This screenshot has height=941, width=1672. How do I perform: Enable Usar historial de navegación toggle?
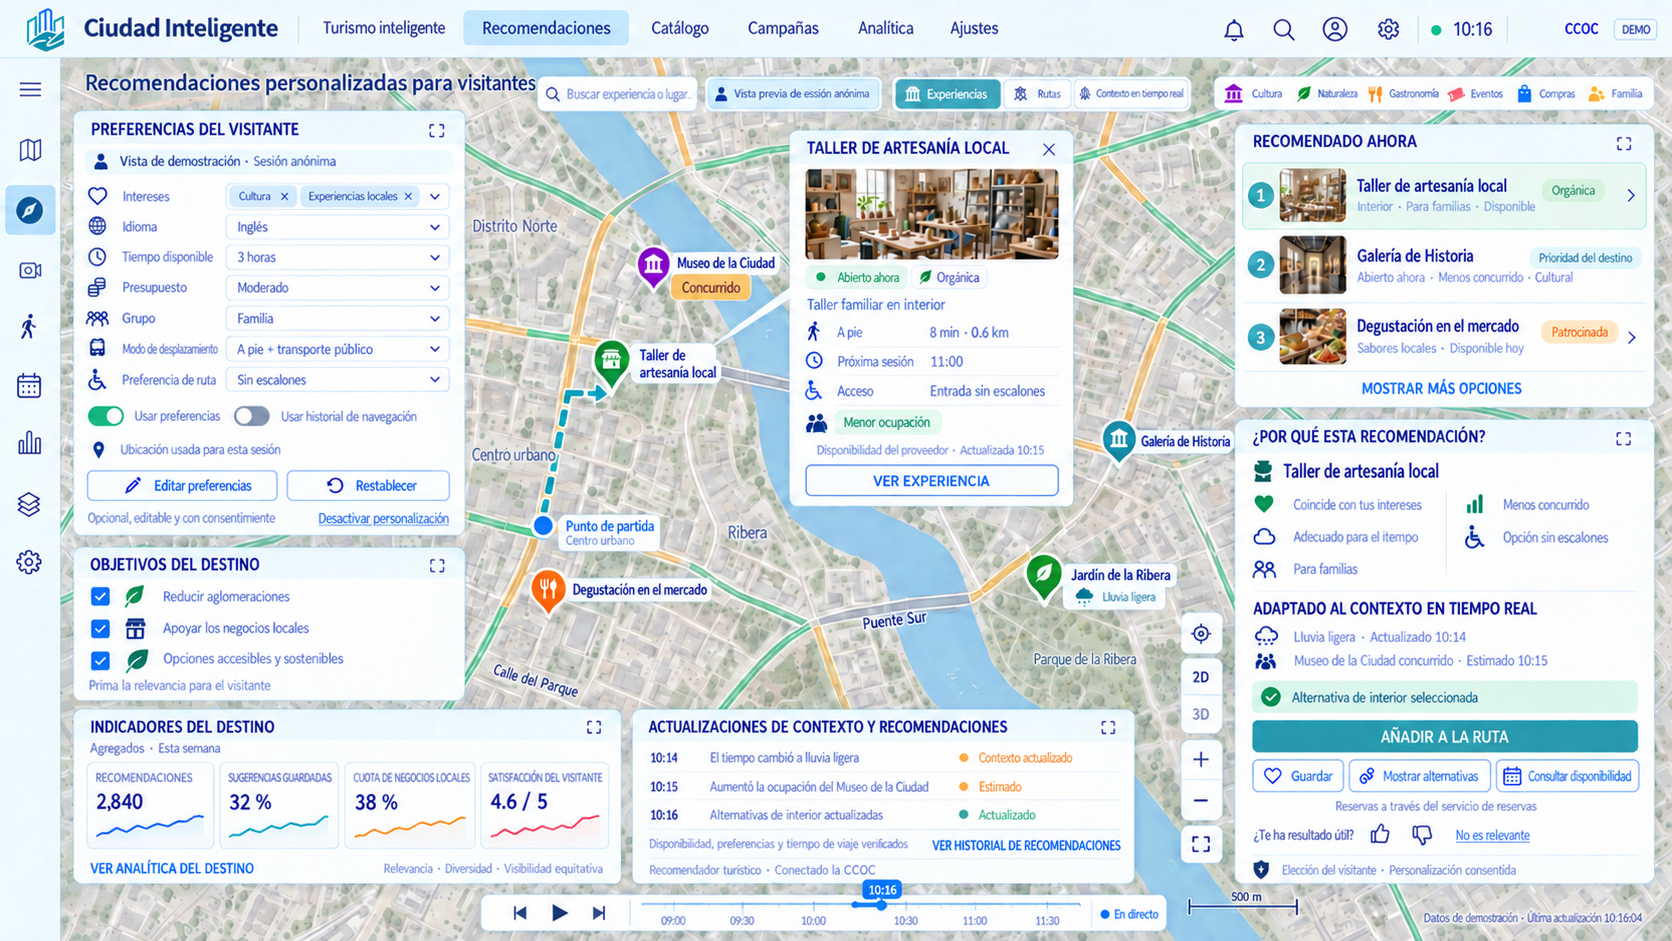pos(252,416)
